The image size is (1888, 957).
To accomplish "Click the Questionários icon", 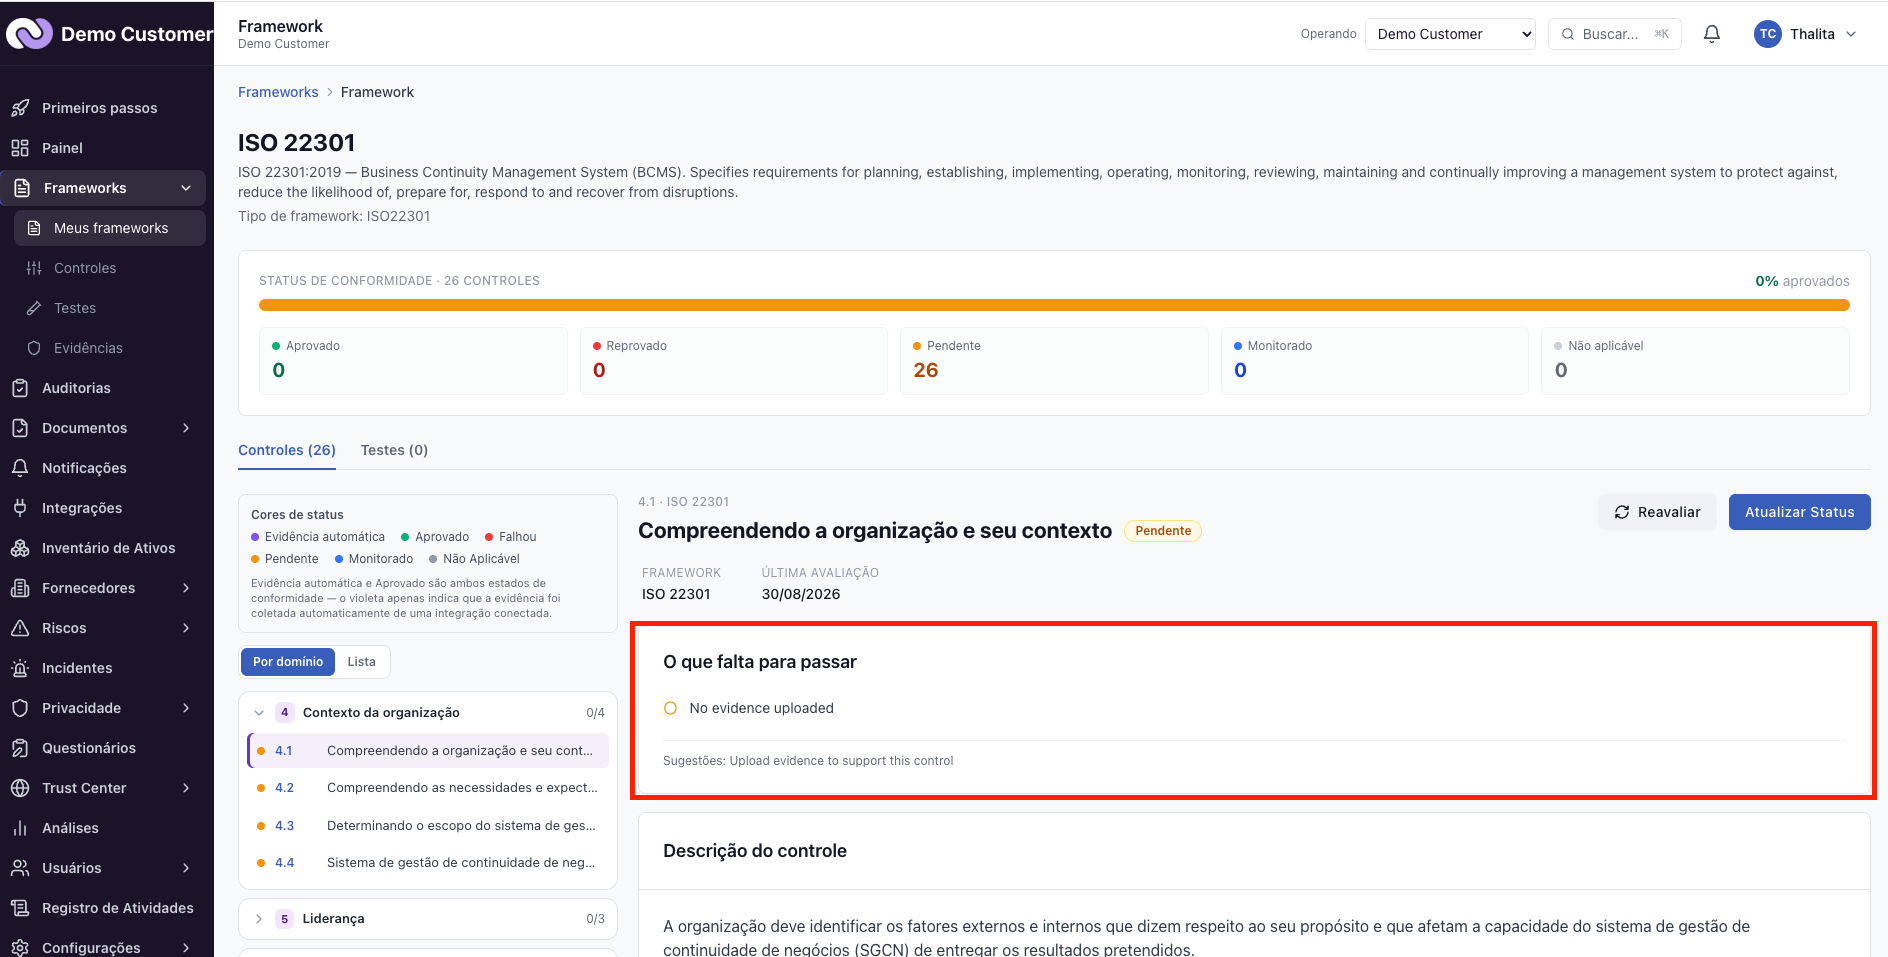I will 20,748.
